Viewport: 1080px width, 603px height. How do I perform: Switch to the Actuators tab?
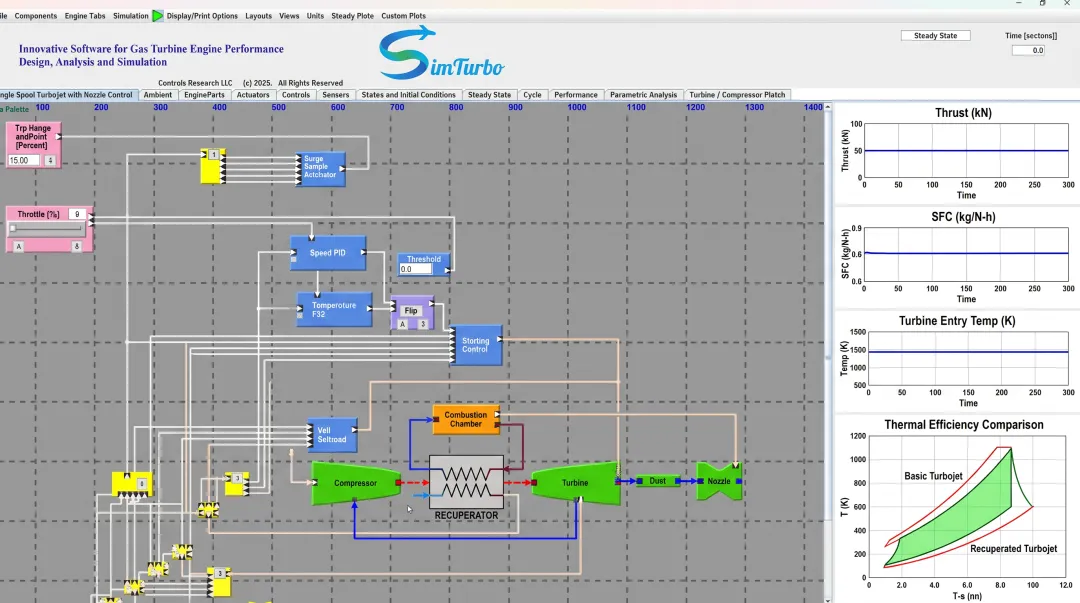(253, 95)
